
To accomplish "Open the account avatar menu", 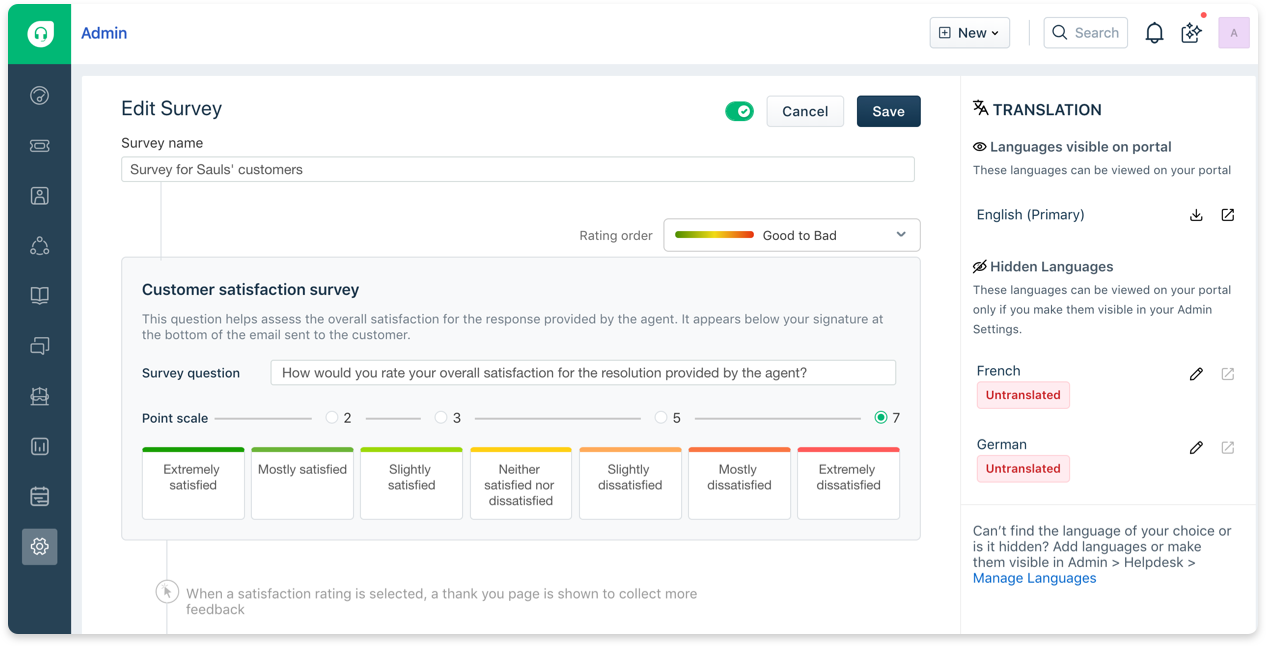I will click(x=1234, y=32).
